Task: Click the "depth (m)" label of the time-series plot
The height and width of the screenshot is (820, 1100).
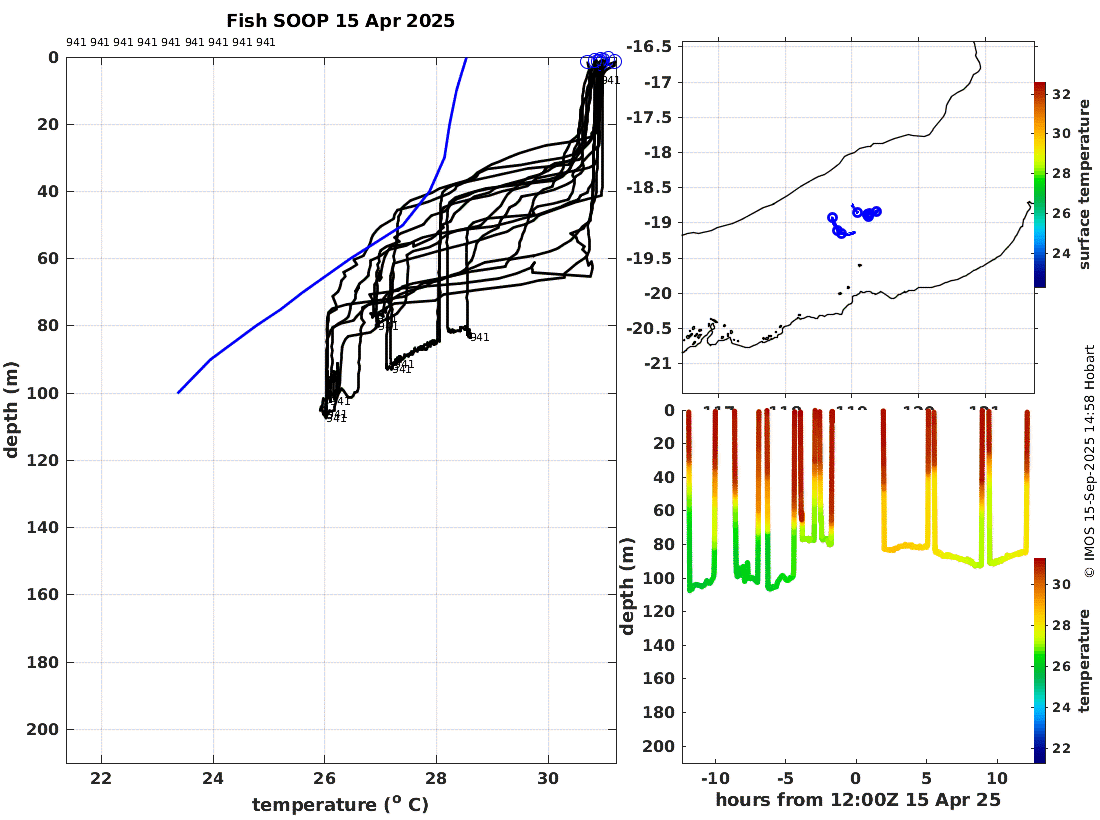Action: (627, 586)
